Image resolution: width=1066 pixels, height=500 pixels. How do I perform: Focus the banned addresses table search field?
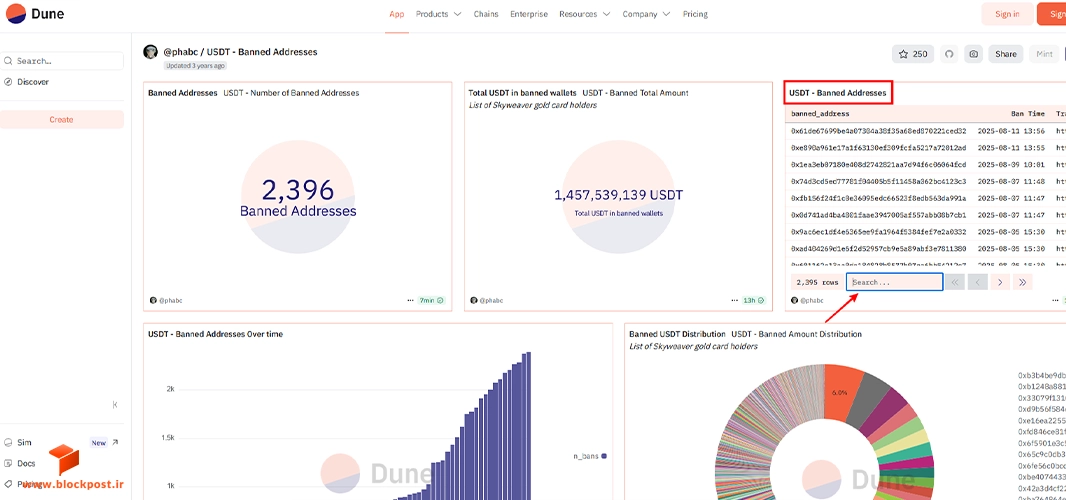coord(894,282)
